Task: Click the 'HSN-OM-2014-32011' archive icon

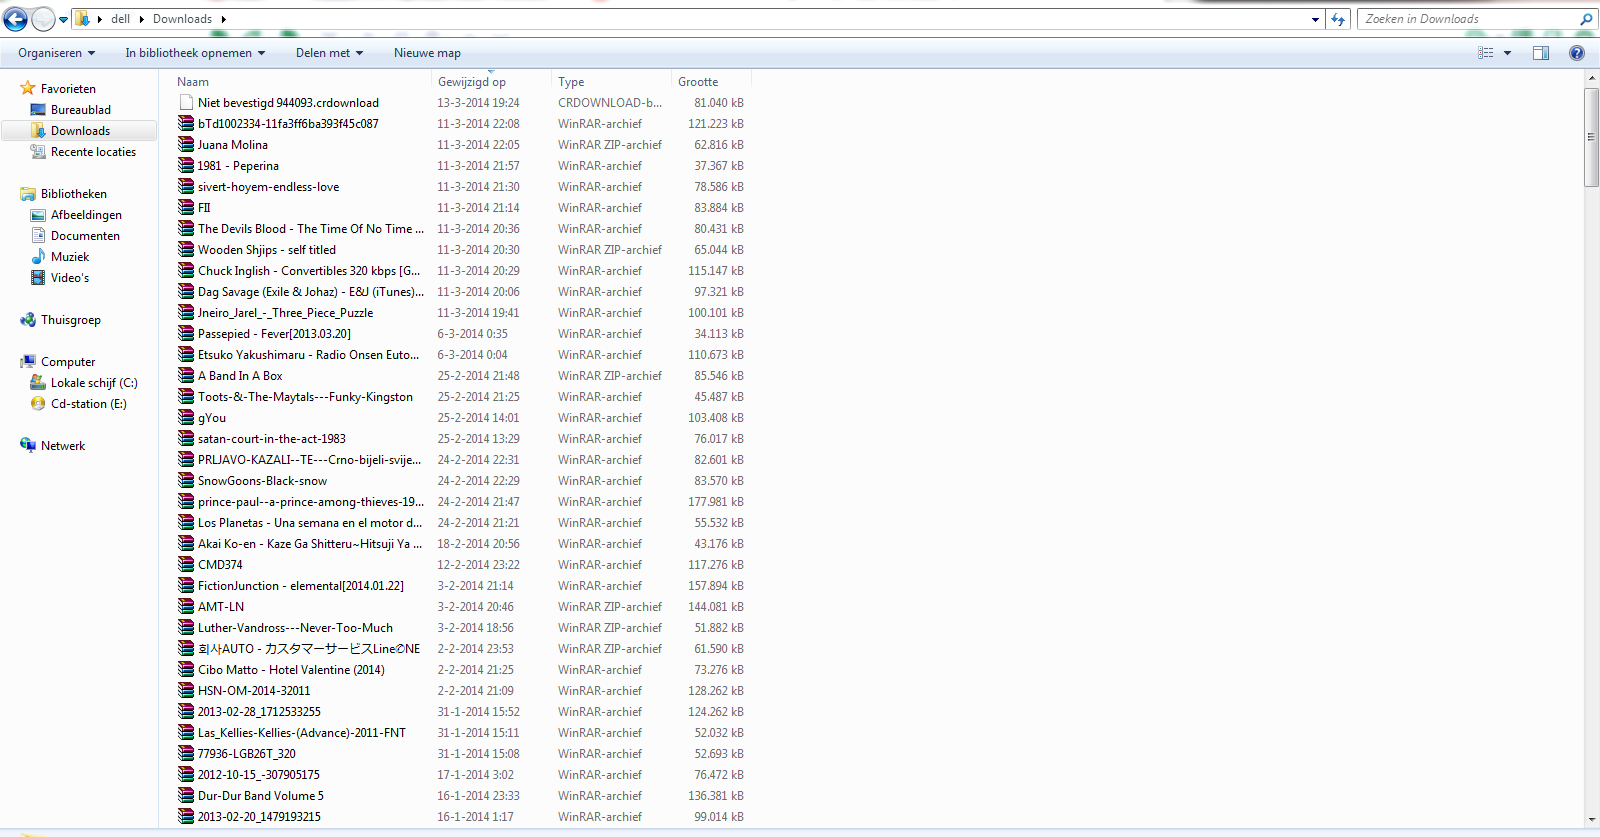Action: [186, 691]
